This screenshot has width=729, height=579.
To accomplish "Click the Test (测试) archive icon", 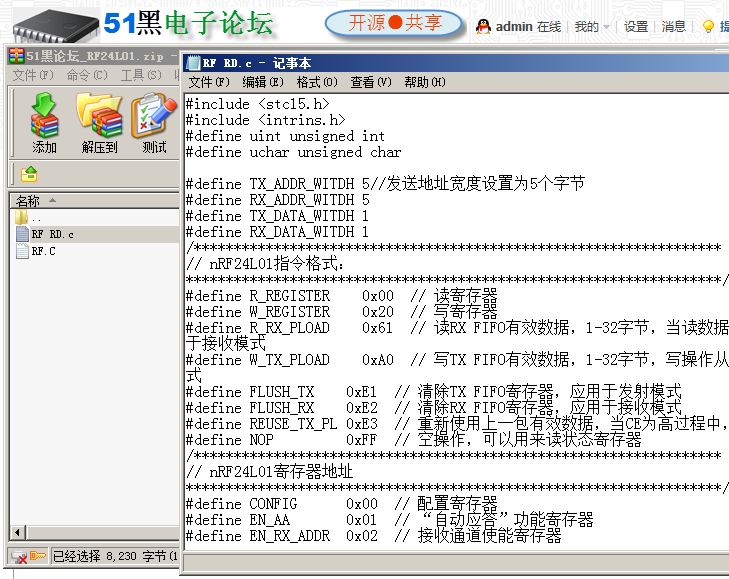I will pyautogui.click(x=154, y=115).
